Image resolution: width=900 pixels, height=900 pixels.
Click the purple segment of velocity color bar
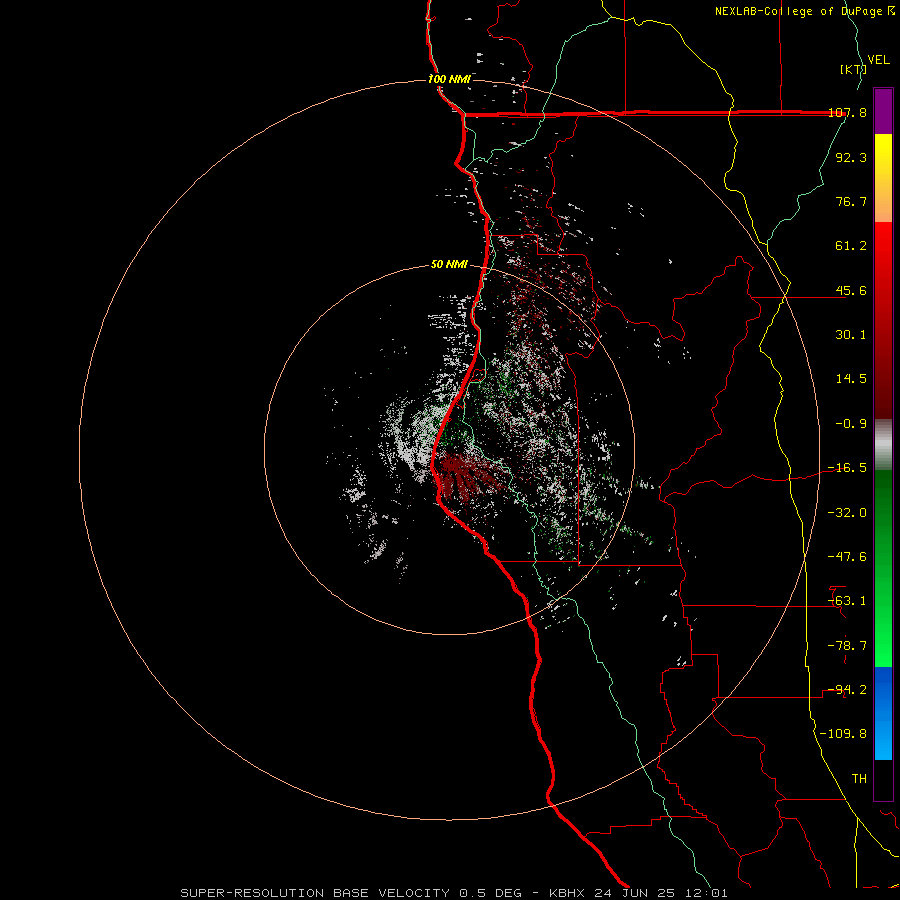[883, 111]
